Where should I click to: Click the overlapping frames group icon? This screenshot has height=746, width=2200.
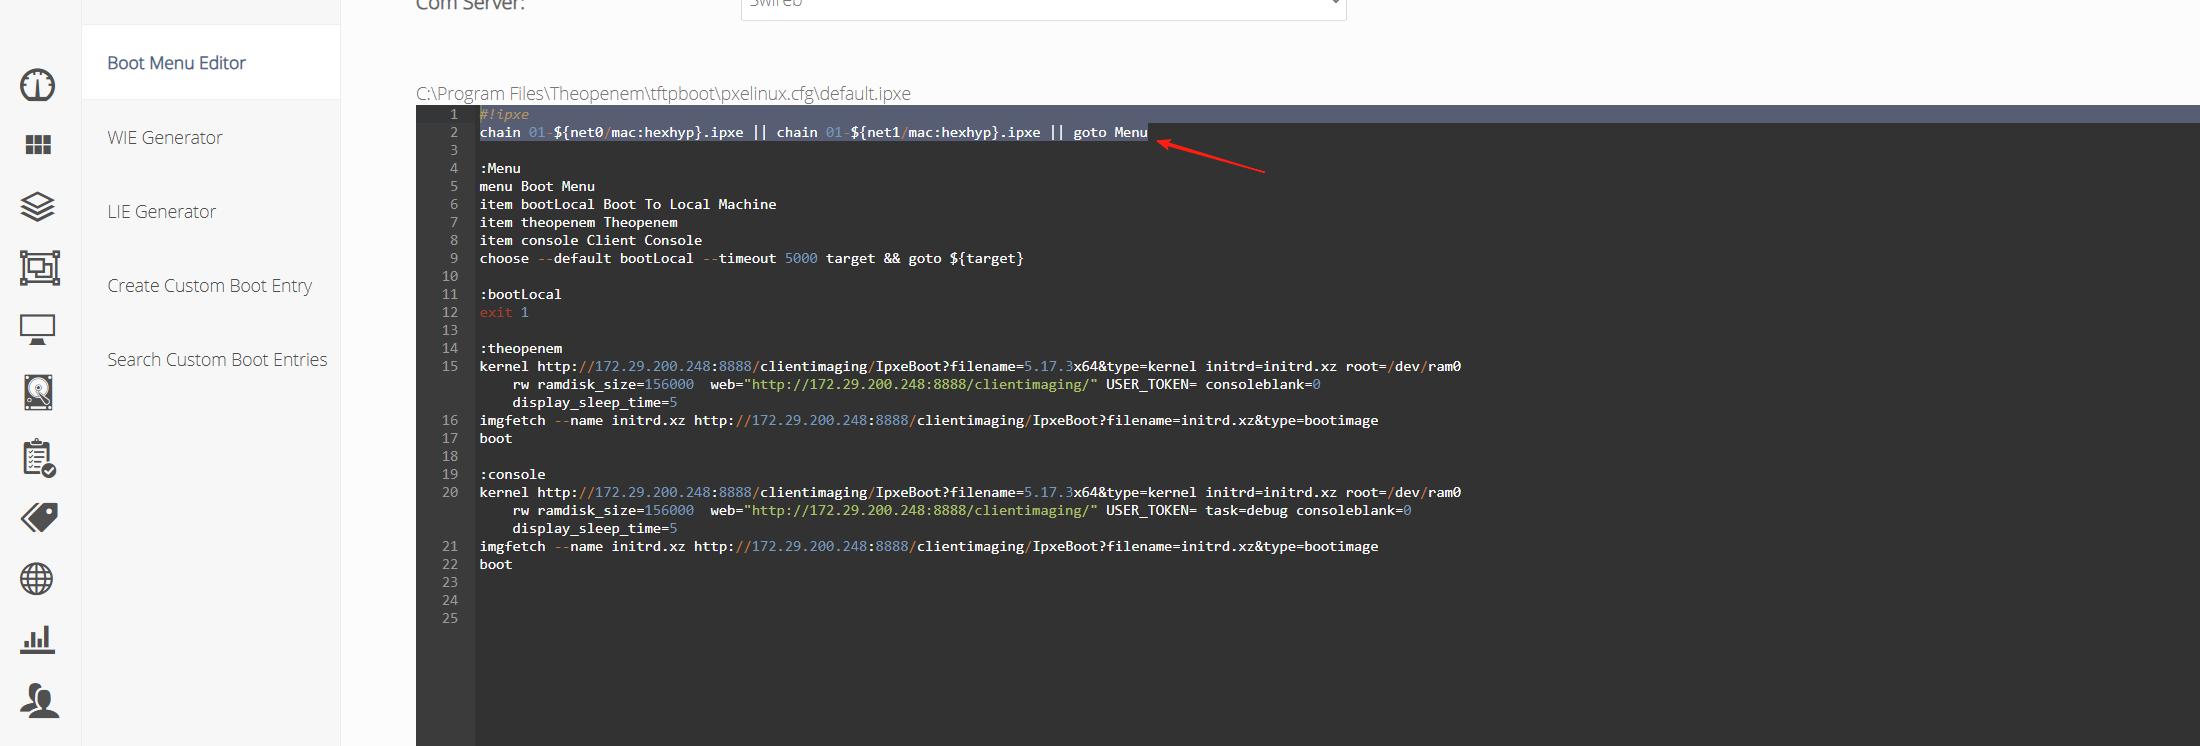pos(40,268)
